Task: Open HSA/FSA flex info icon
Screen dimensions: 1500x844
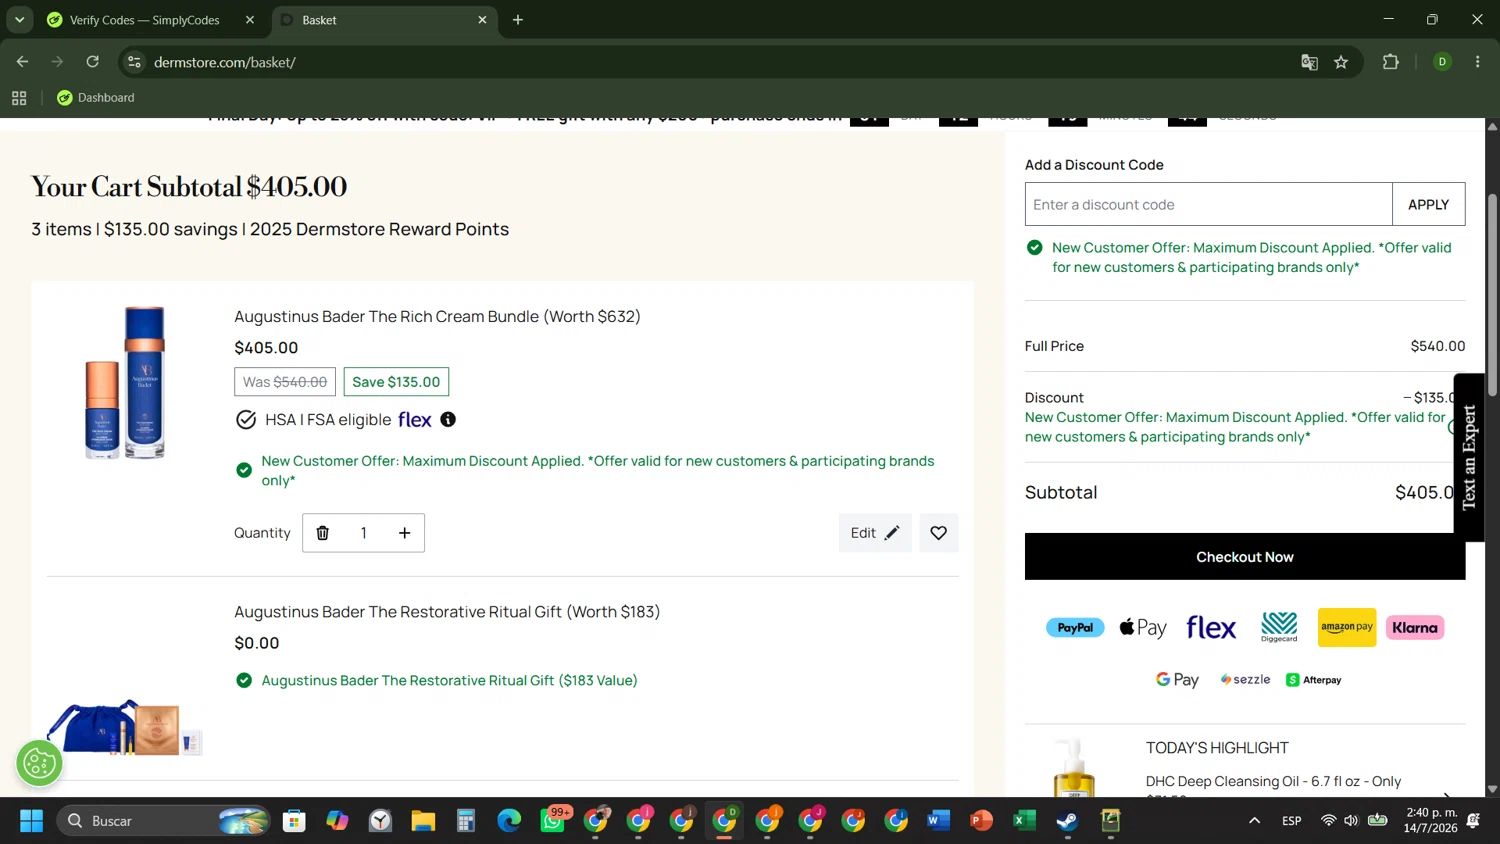Action: tap(448, 420)
